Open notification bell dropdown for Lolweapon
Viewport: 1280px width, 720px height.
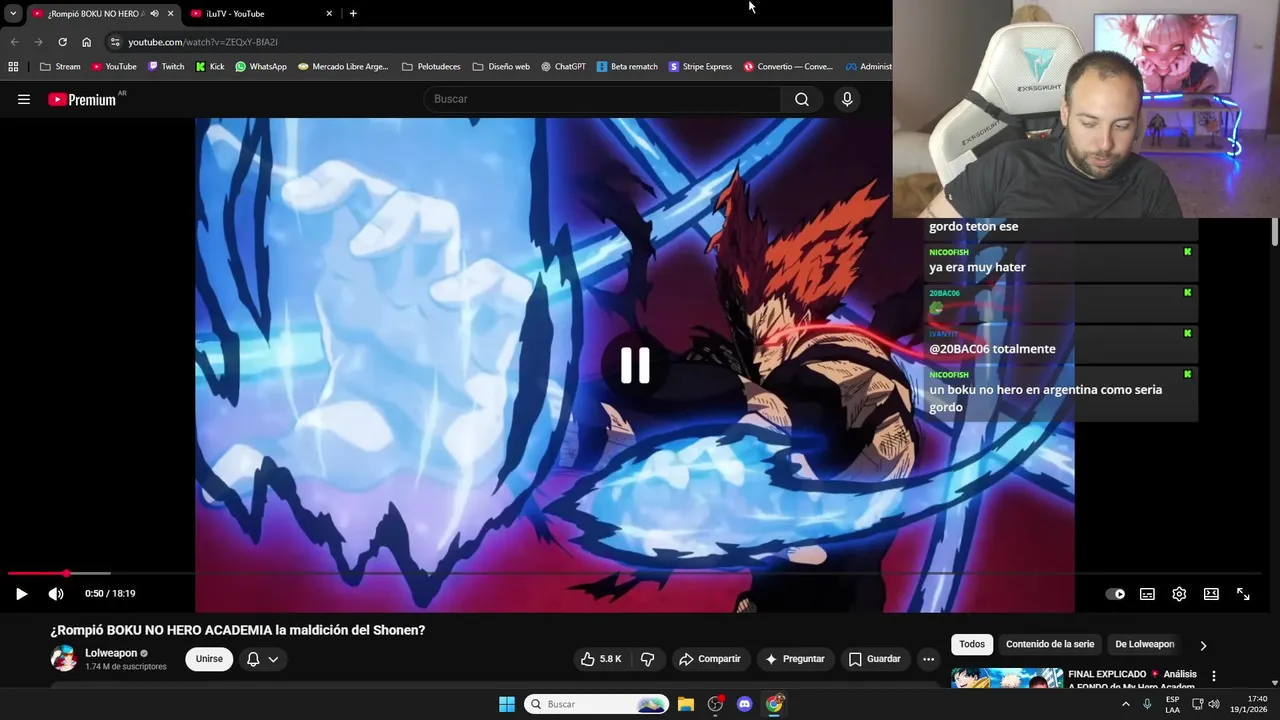point(262,659)
